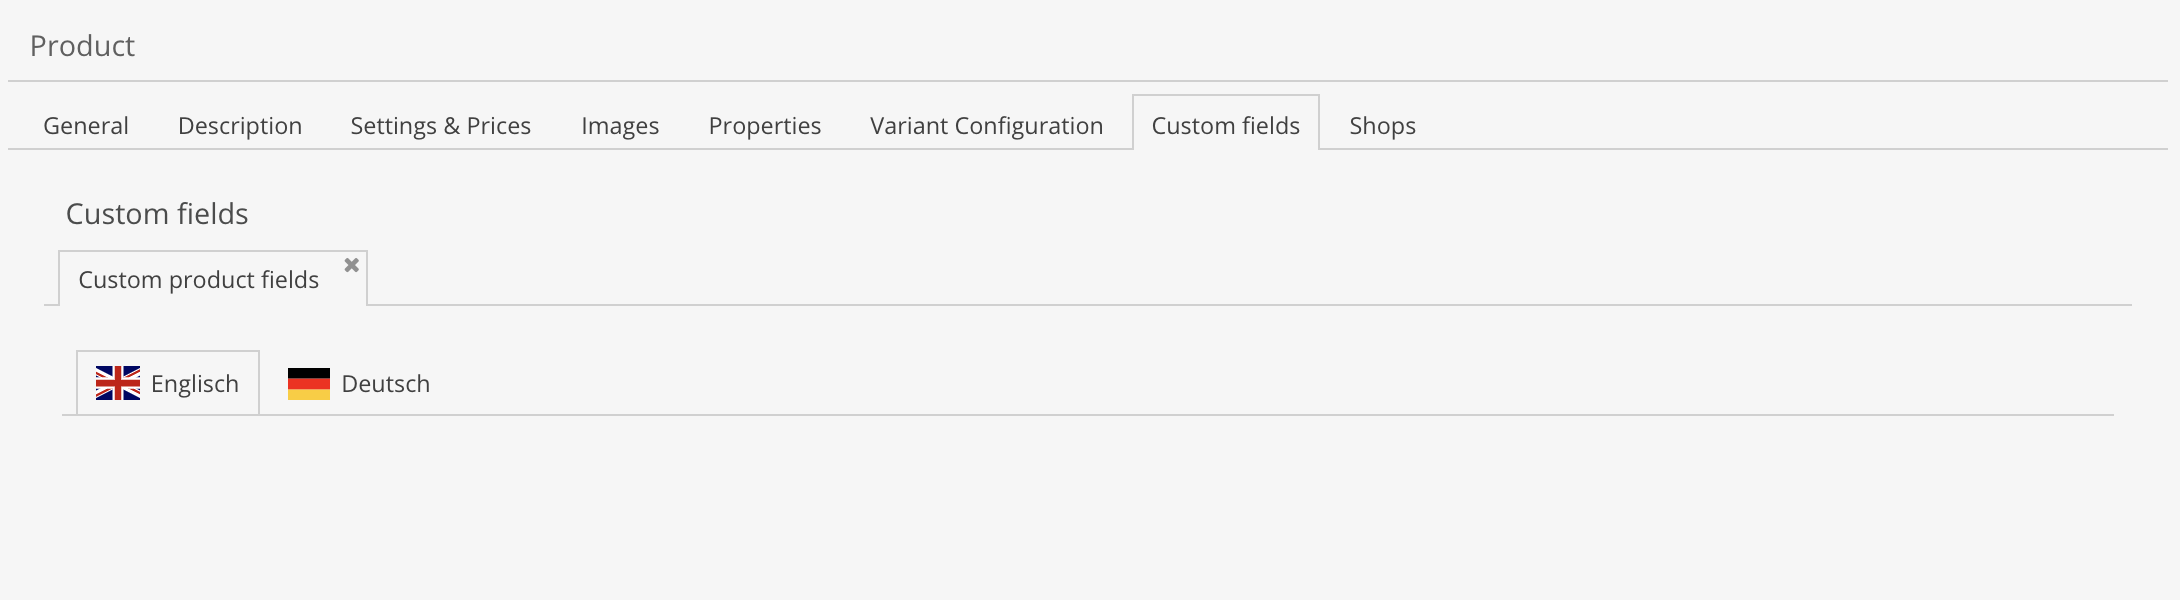Close the Custom product fields tab
The image size is (2180, 600).
[351, 265]
